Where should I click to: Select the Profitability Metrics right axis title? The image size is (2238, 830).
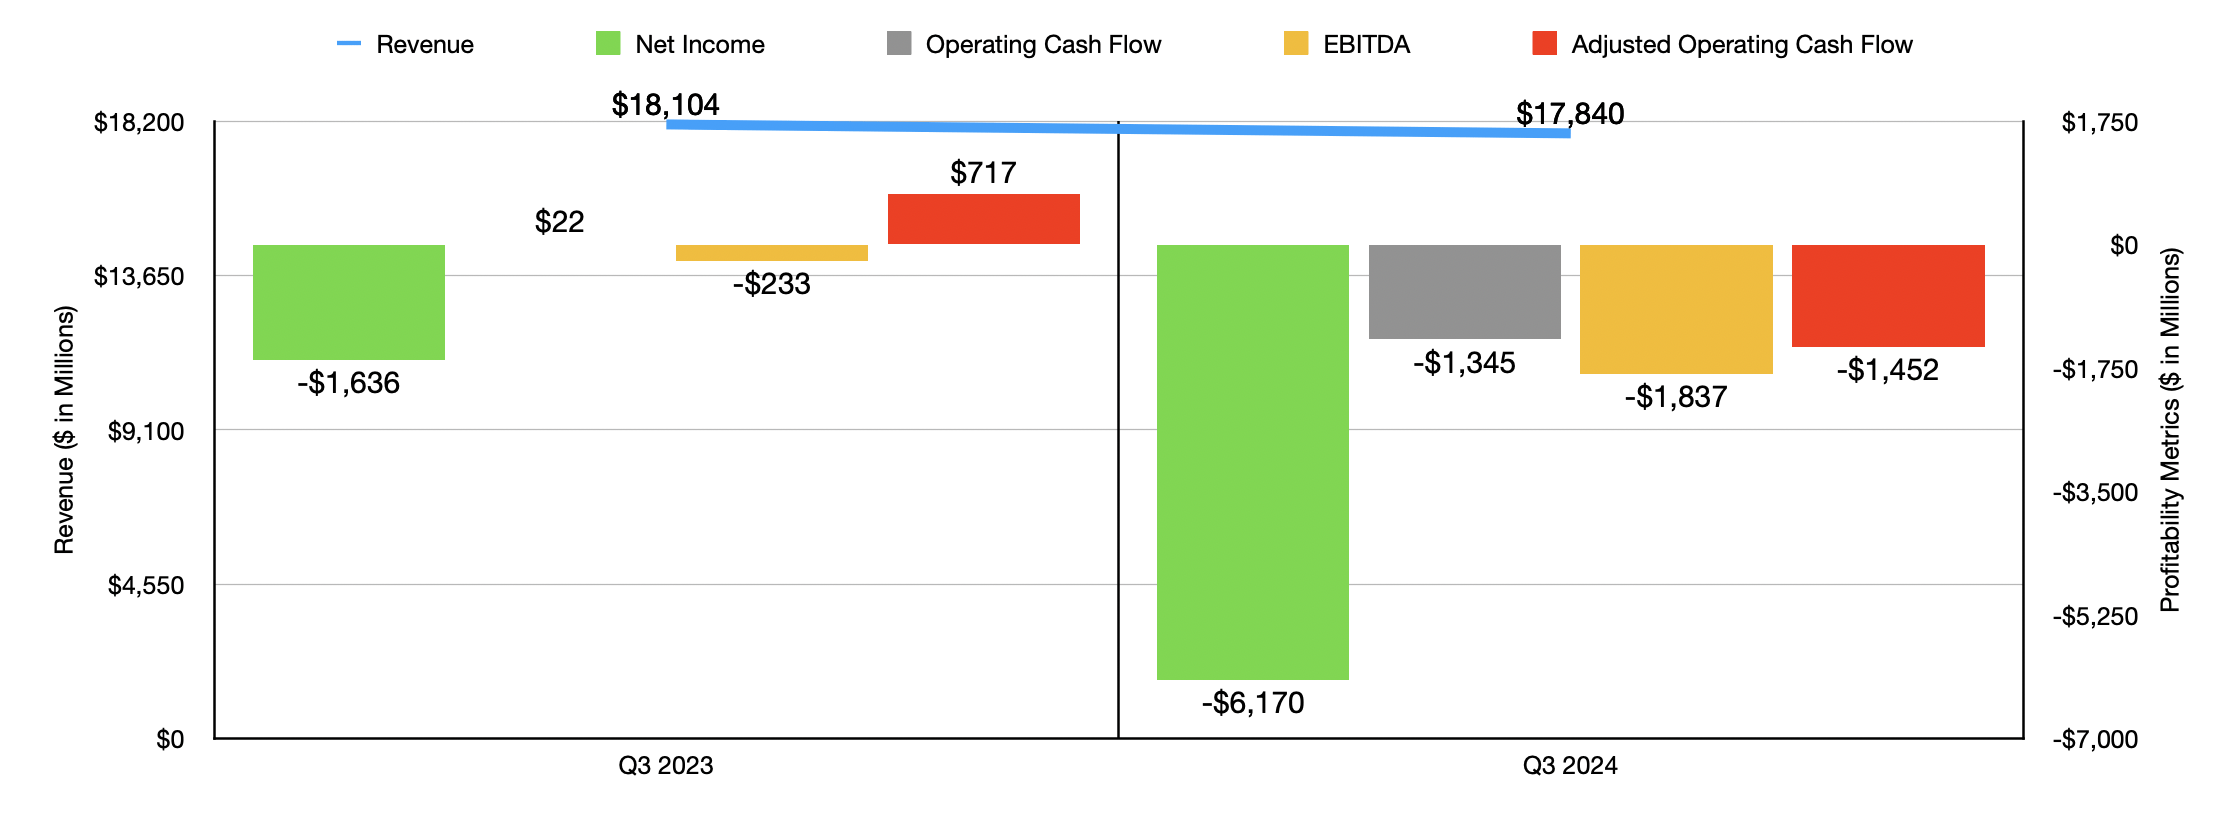(x=2170, y=430)
